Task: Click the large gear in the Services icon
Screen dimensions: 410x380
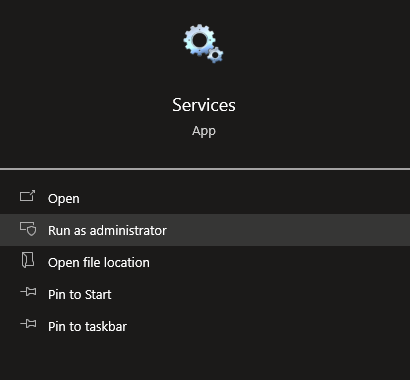Action: click(x=199, y=40)
